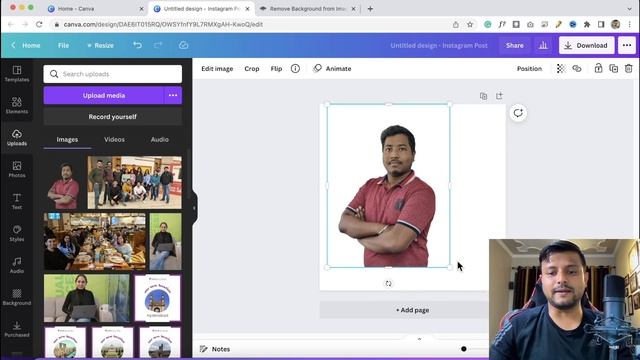Select the cutout man thumbnail in uploads
The image size is (640, 360).
[x=64, y=184]
